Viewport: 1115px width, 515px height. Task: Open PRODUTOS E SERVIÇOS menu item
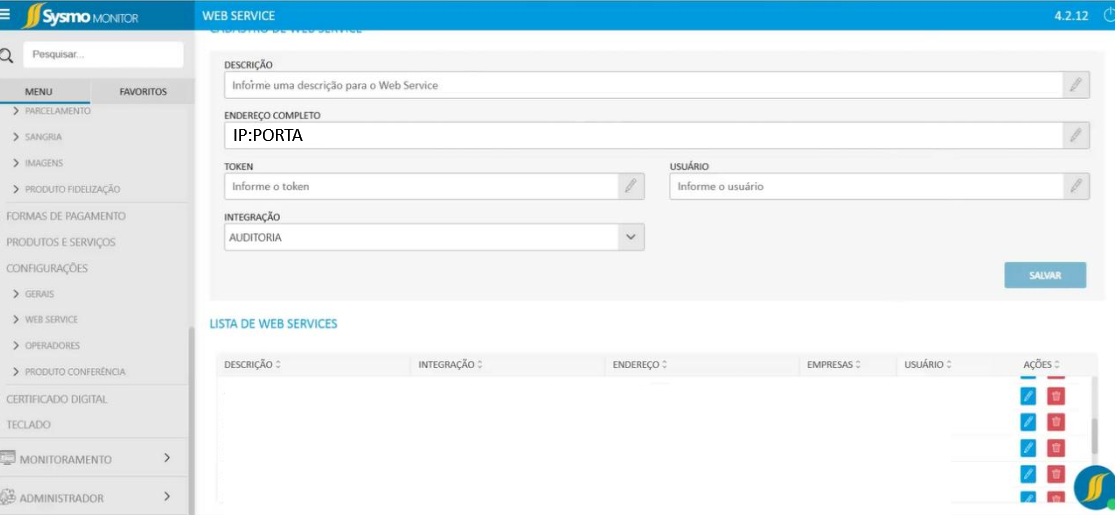pyautogui.click(x=60, y=242)
